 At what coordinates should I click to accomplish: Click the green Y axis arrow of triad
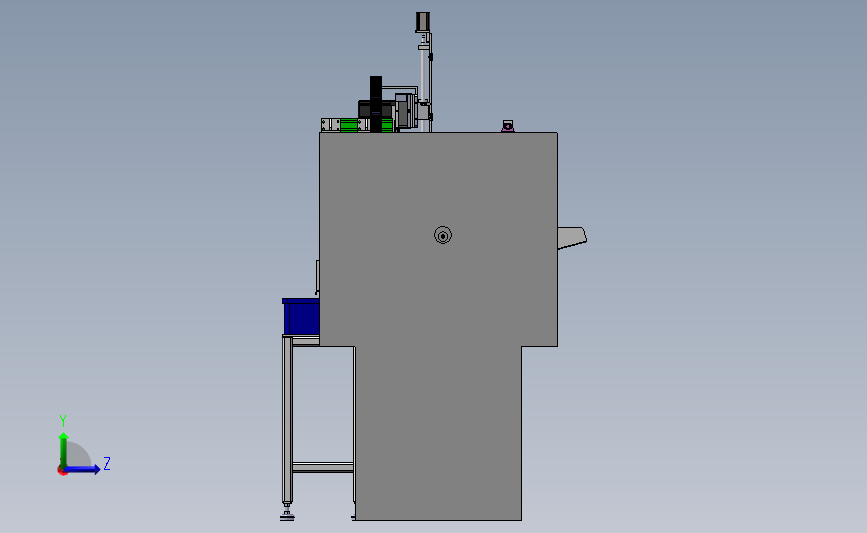(64, 450)
